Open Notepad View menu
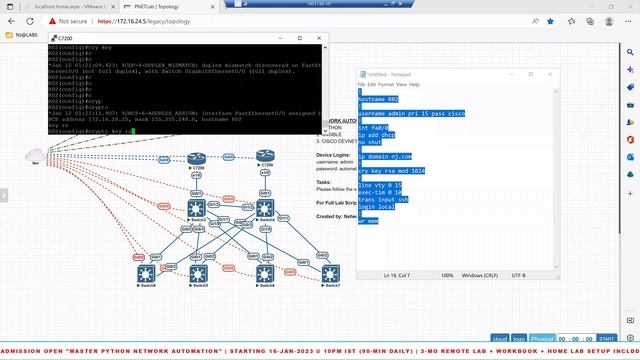 click(402, 84)
